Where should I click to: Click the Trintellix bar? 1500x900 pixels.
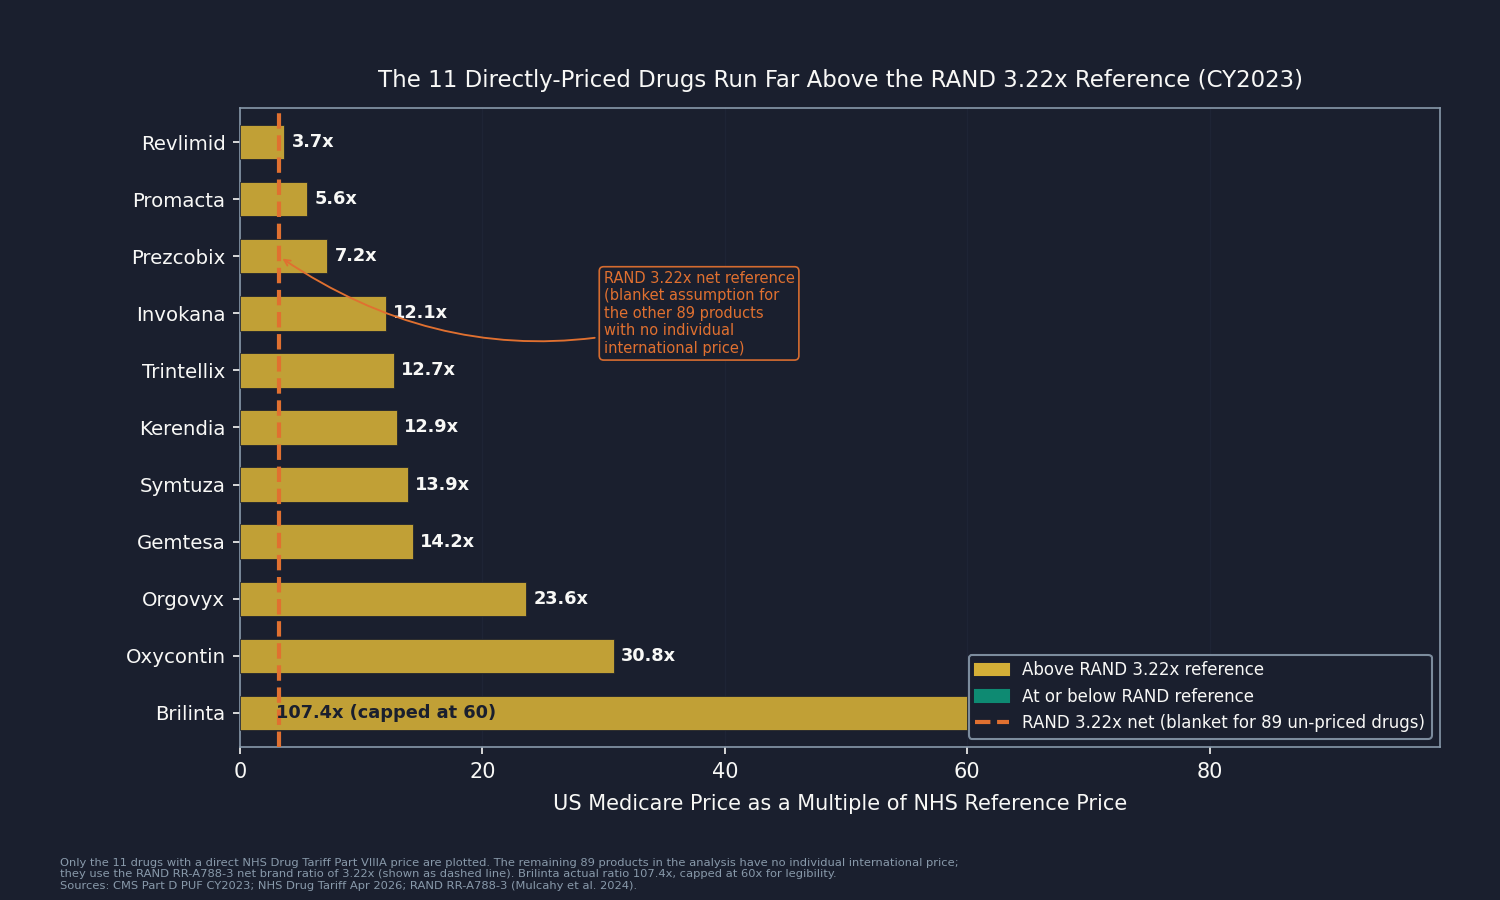click(317, 371)
